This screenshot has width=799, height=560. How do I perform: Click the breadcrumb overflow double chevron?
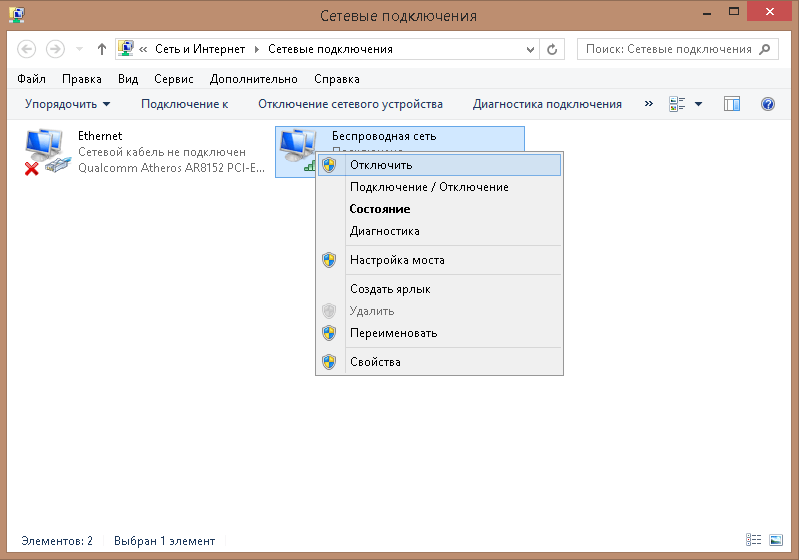pyautogui.click(x=143, y=49)
